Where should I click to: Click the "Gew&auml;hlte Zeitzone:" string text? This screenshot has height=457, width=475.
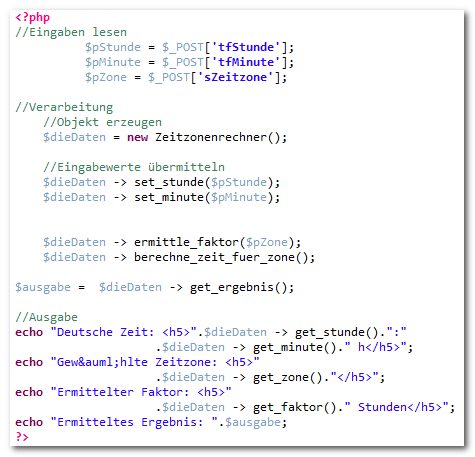[x=137, y=362]
